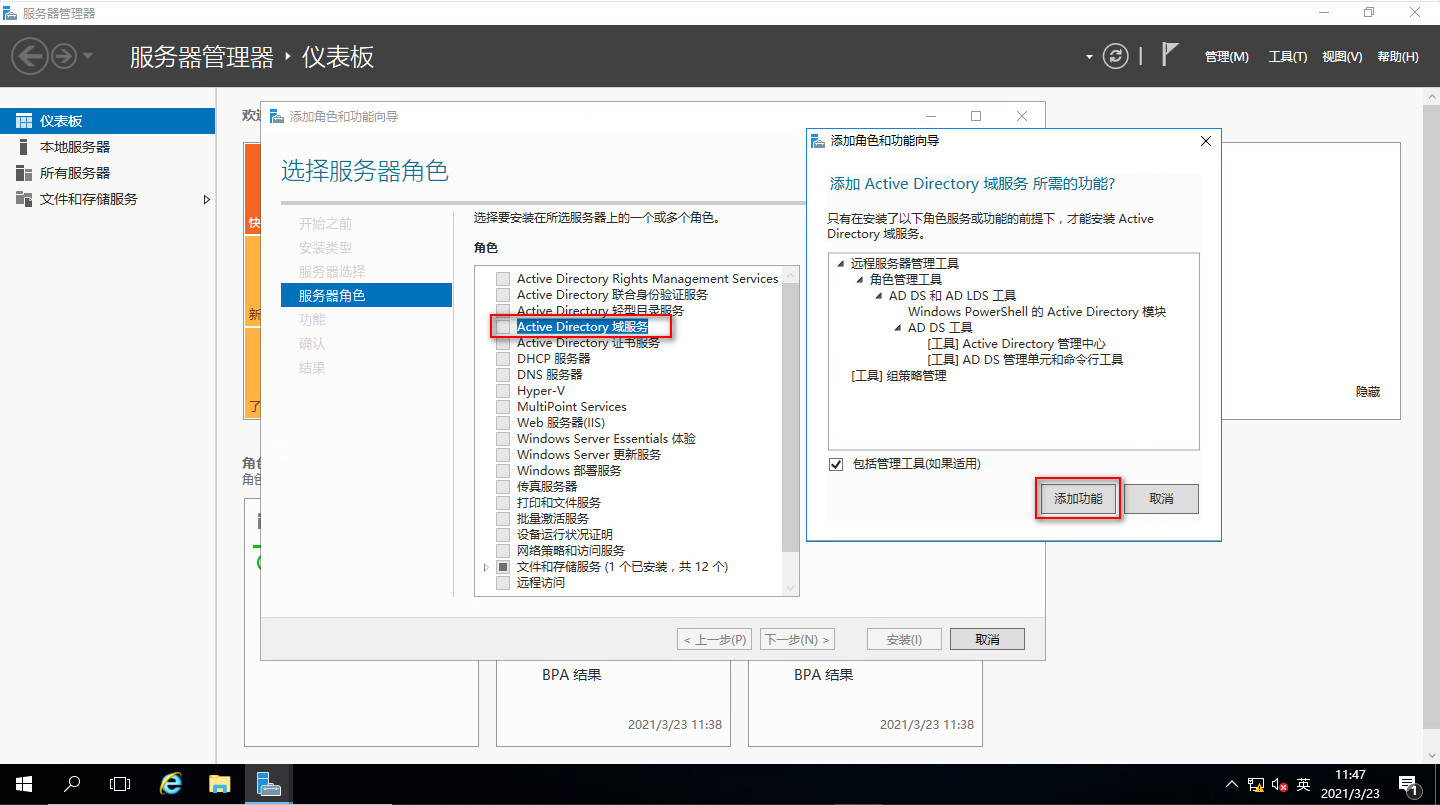The width and height of the screenshot is (1440, 805).
Task: Select Windows Server Essentials 体验 role text
Action: 606,439
